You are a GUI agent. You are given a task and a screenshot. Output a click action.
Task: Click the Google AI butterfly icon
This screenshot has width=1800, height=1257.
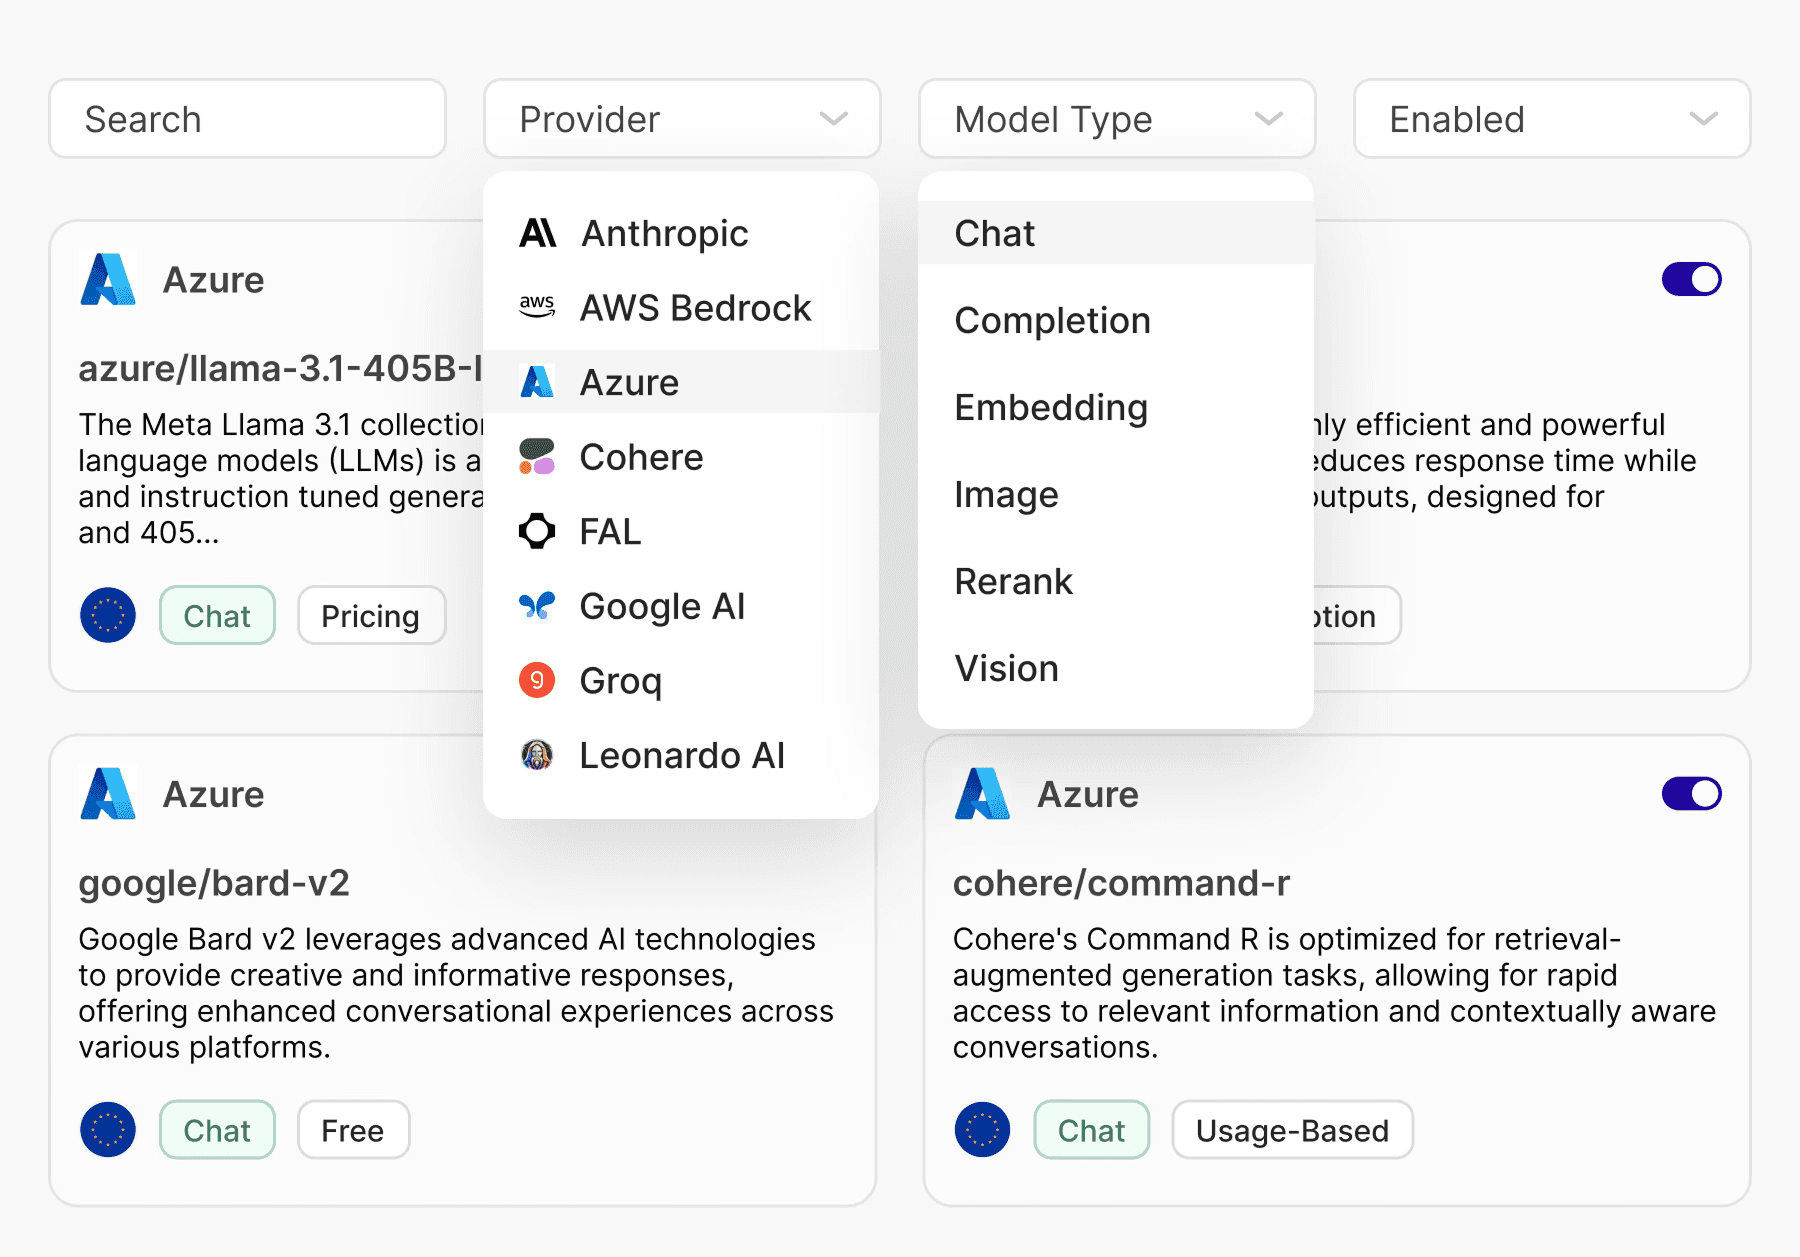click(x=537, y=606)
